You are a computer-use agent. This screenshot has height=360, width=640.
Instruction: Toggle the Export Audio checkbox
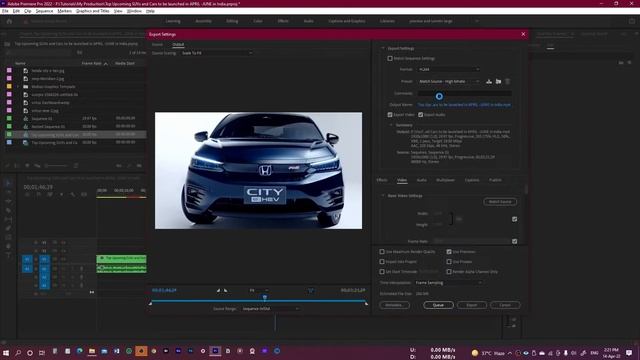tap(420, 115)
